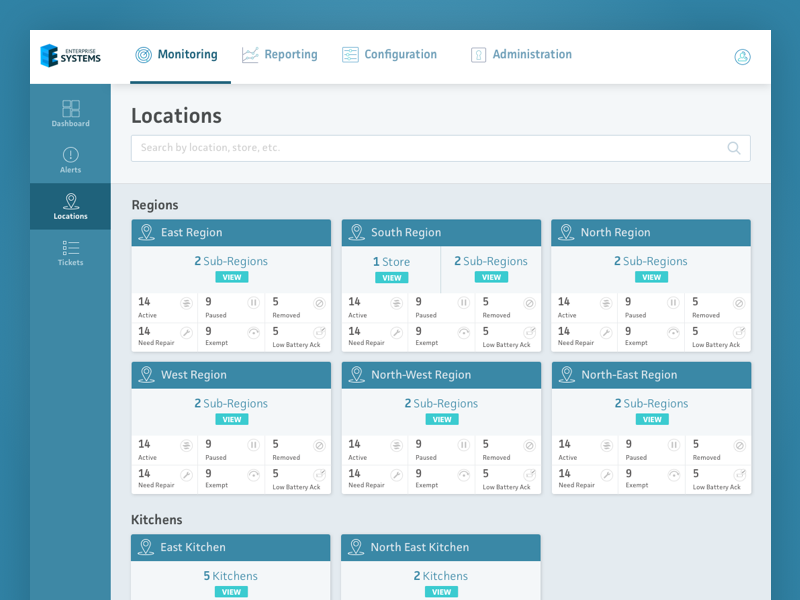Open the Administration tab
This screenshot has width=800, height=600.
point(521,55)
